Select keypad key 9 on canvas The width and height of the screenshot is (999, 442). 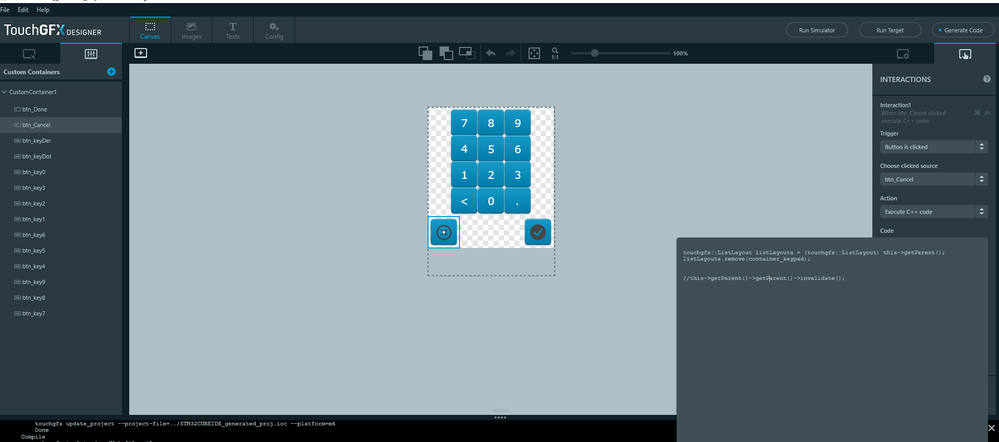(517, 123)
